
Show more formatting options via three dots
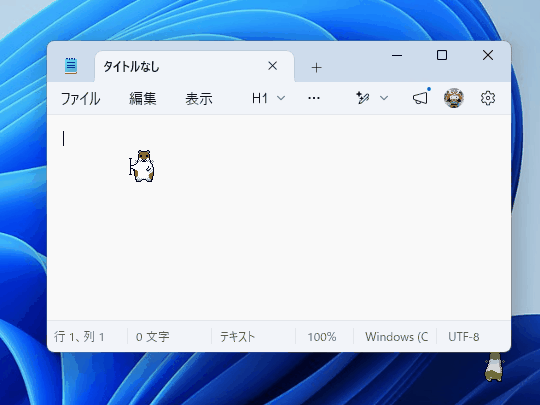click(314, 98)
